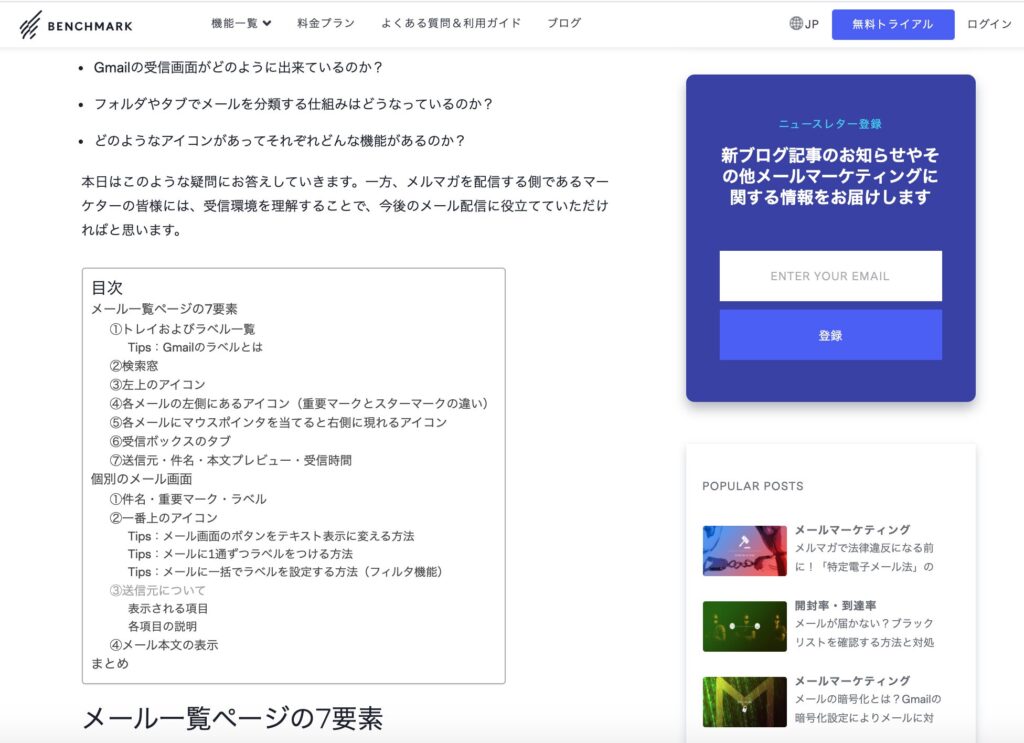Viewport: 1024px width, 743px height.
Task: Open よくある質問＆利用ガイド page
Action: [x=451, y=23]
